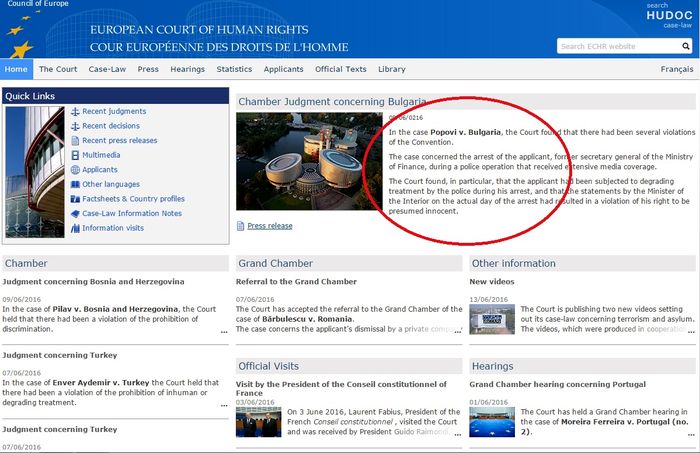Click the icon beside Factsheets & Country profiles
The width and height of the screenshot is (700, 453).
pyautogui.click(x=75, y=199)
